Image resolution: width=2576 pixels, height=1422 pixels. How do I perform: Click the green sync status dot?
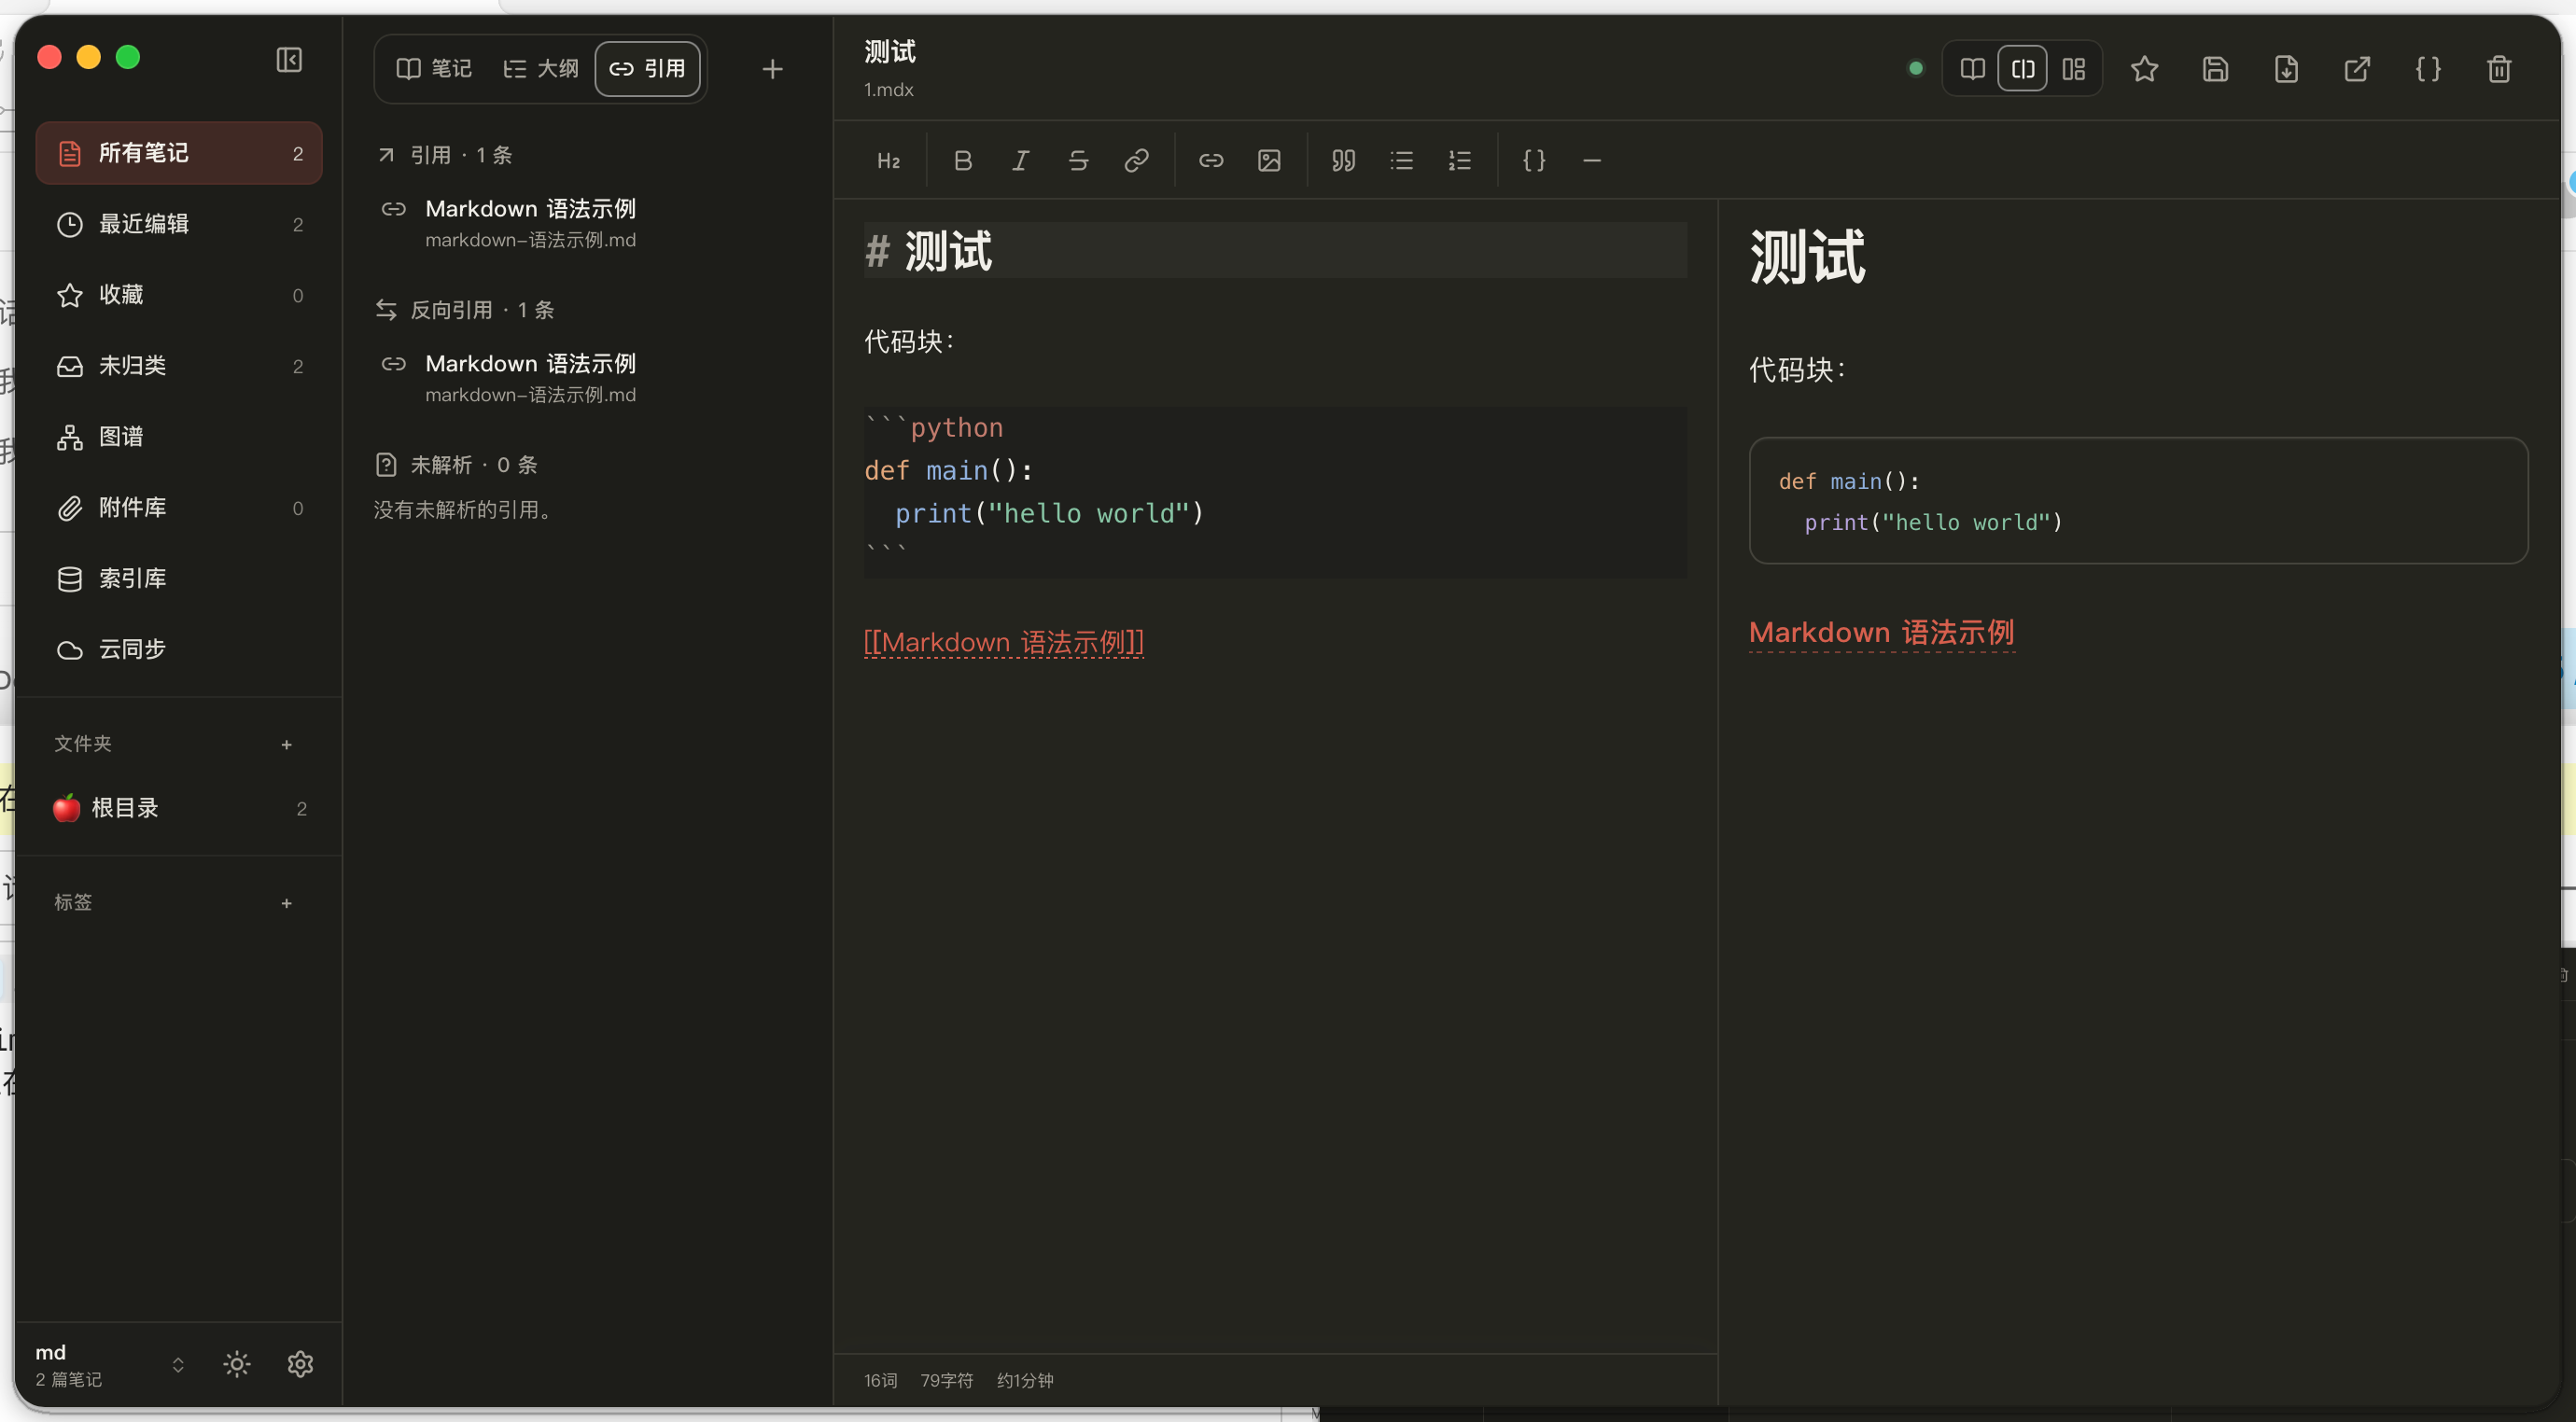[1916, 69]
